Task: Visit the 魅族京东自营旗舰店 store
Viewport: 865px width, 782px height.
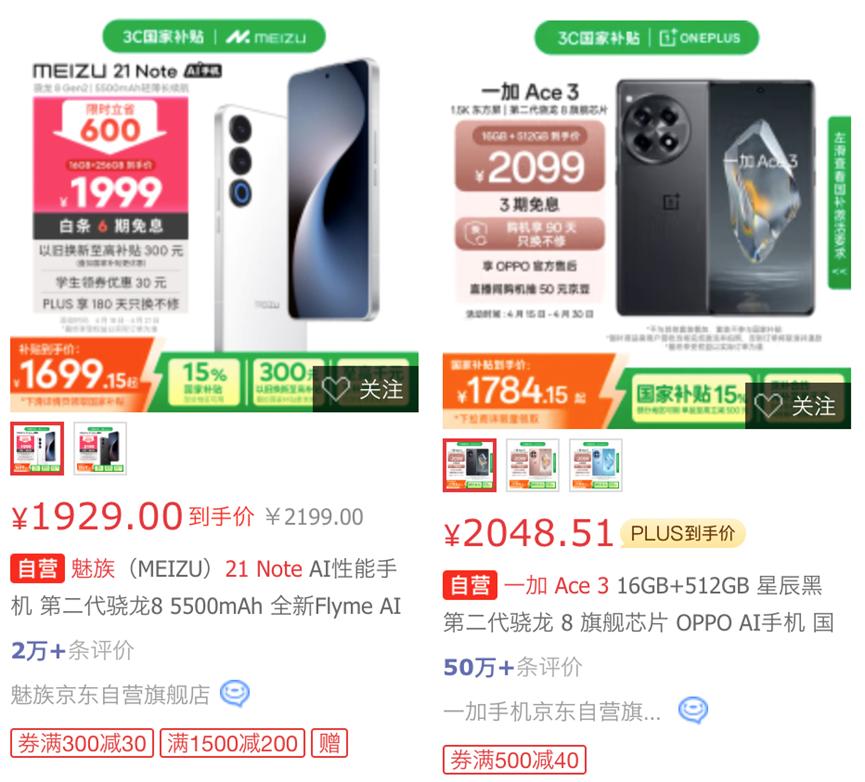Action: tap(110, 694)
